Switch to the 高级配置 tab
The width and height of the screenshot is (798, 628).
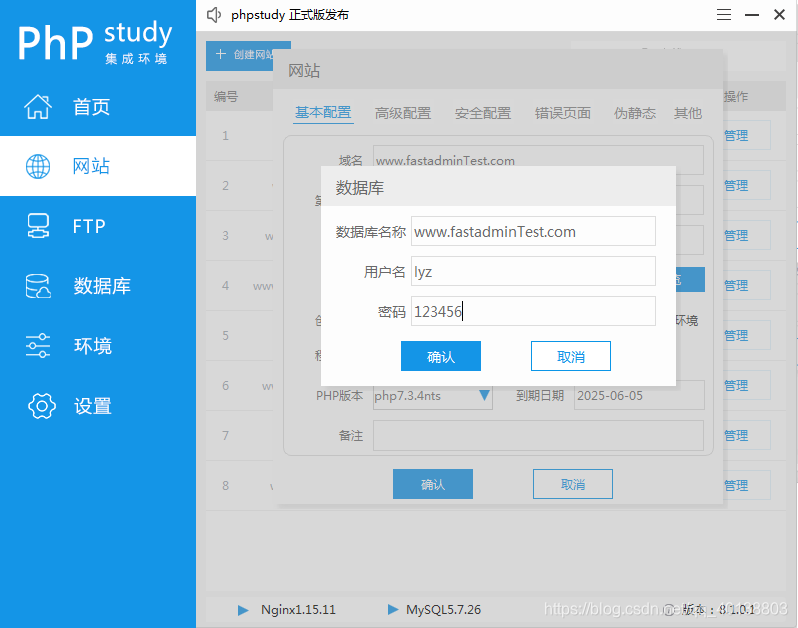tap(403, 113)
